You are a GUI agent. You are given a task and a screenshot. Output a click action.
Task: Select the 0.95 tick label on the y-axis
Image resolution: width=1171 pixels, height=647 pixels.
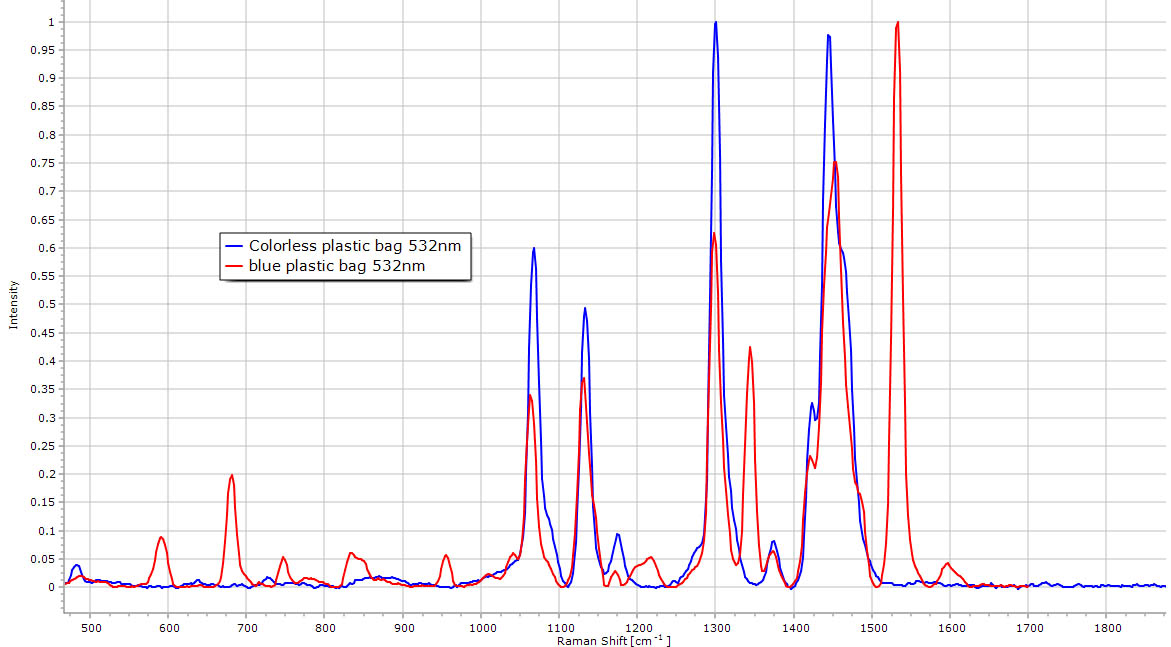44,50
